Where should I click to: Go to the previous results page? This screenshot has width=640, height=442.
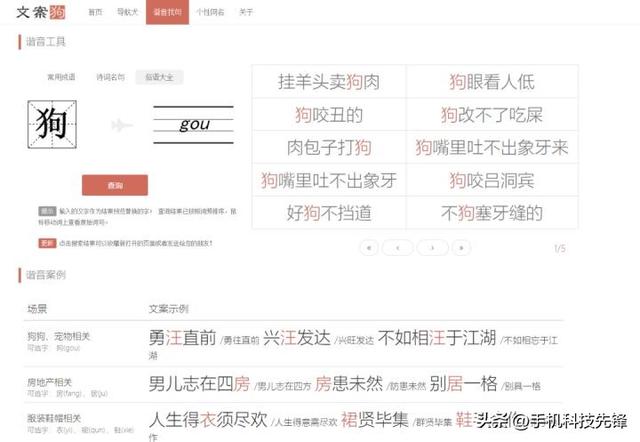398,248
